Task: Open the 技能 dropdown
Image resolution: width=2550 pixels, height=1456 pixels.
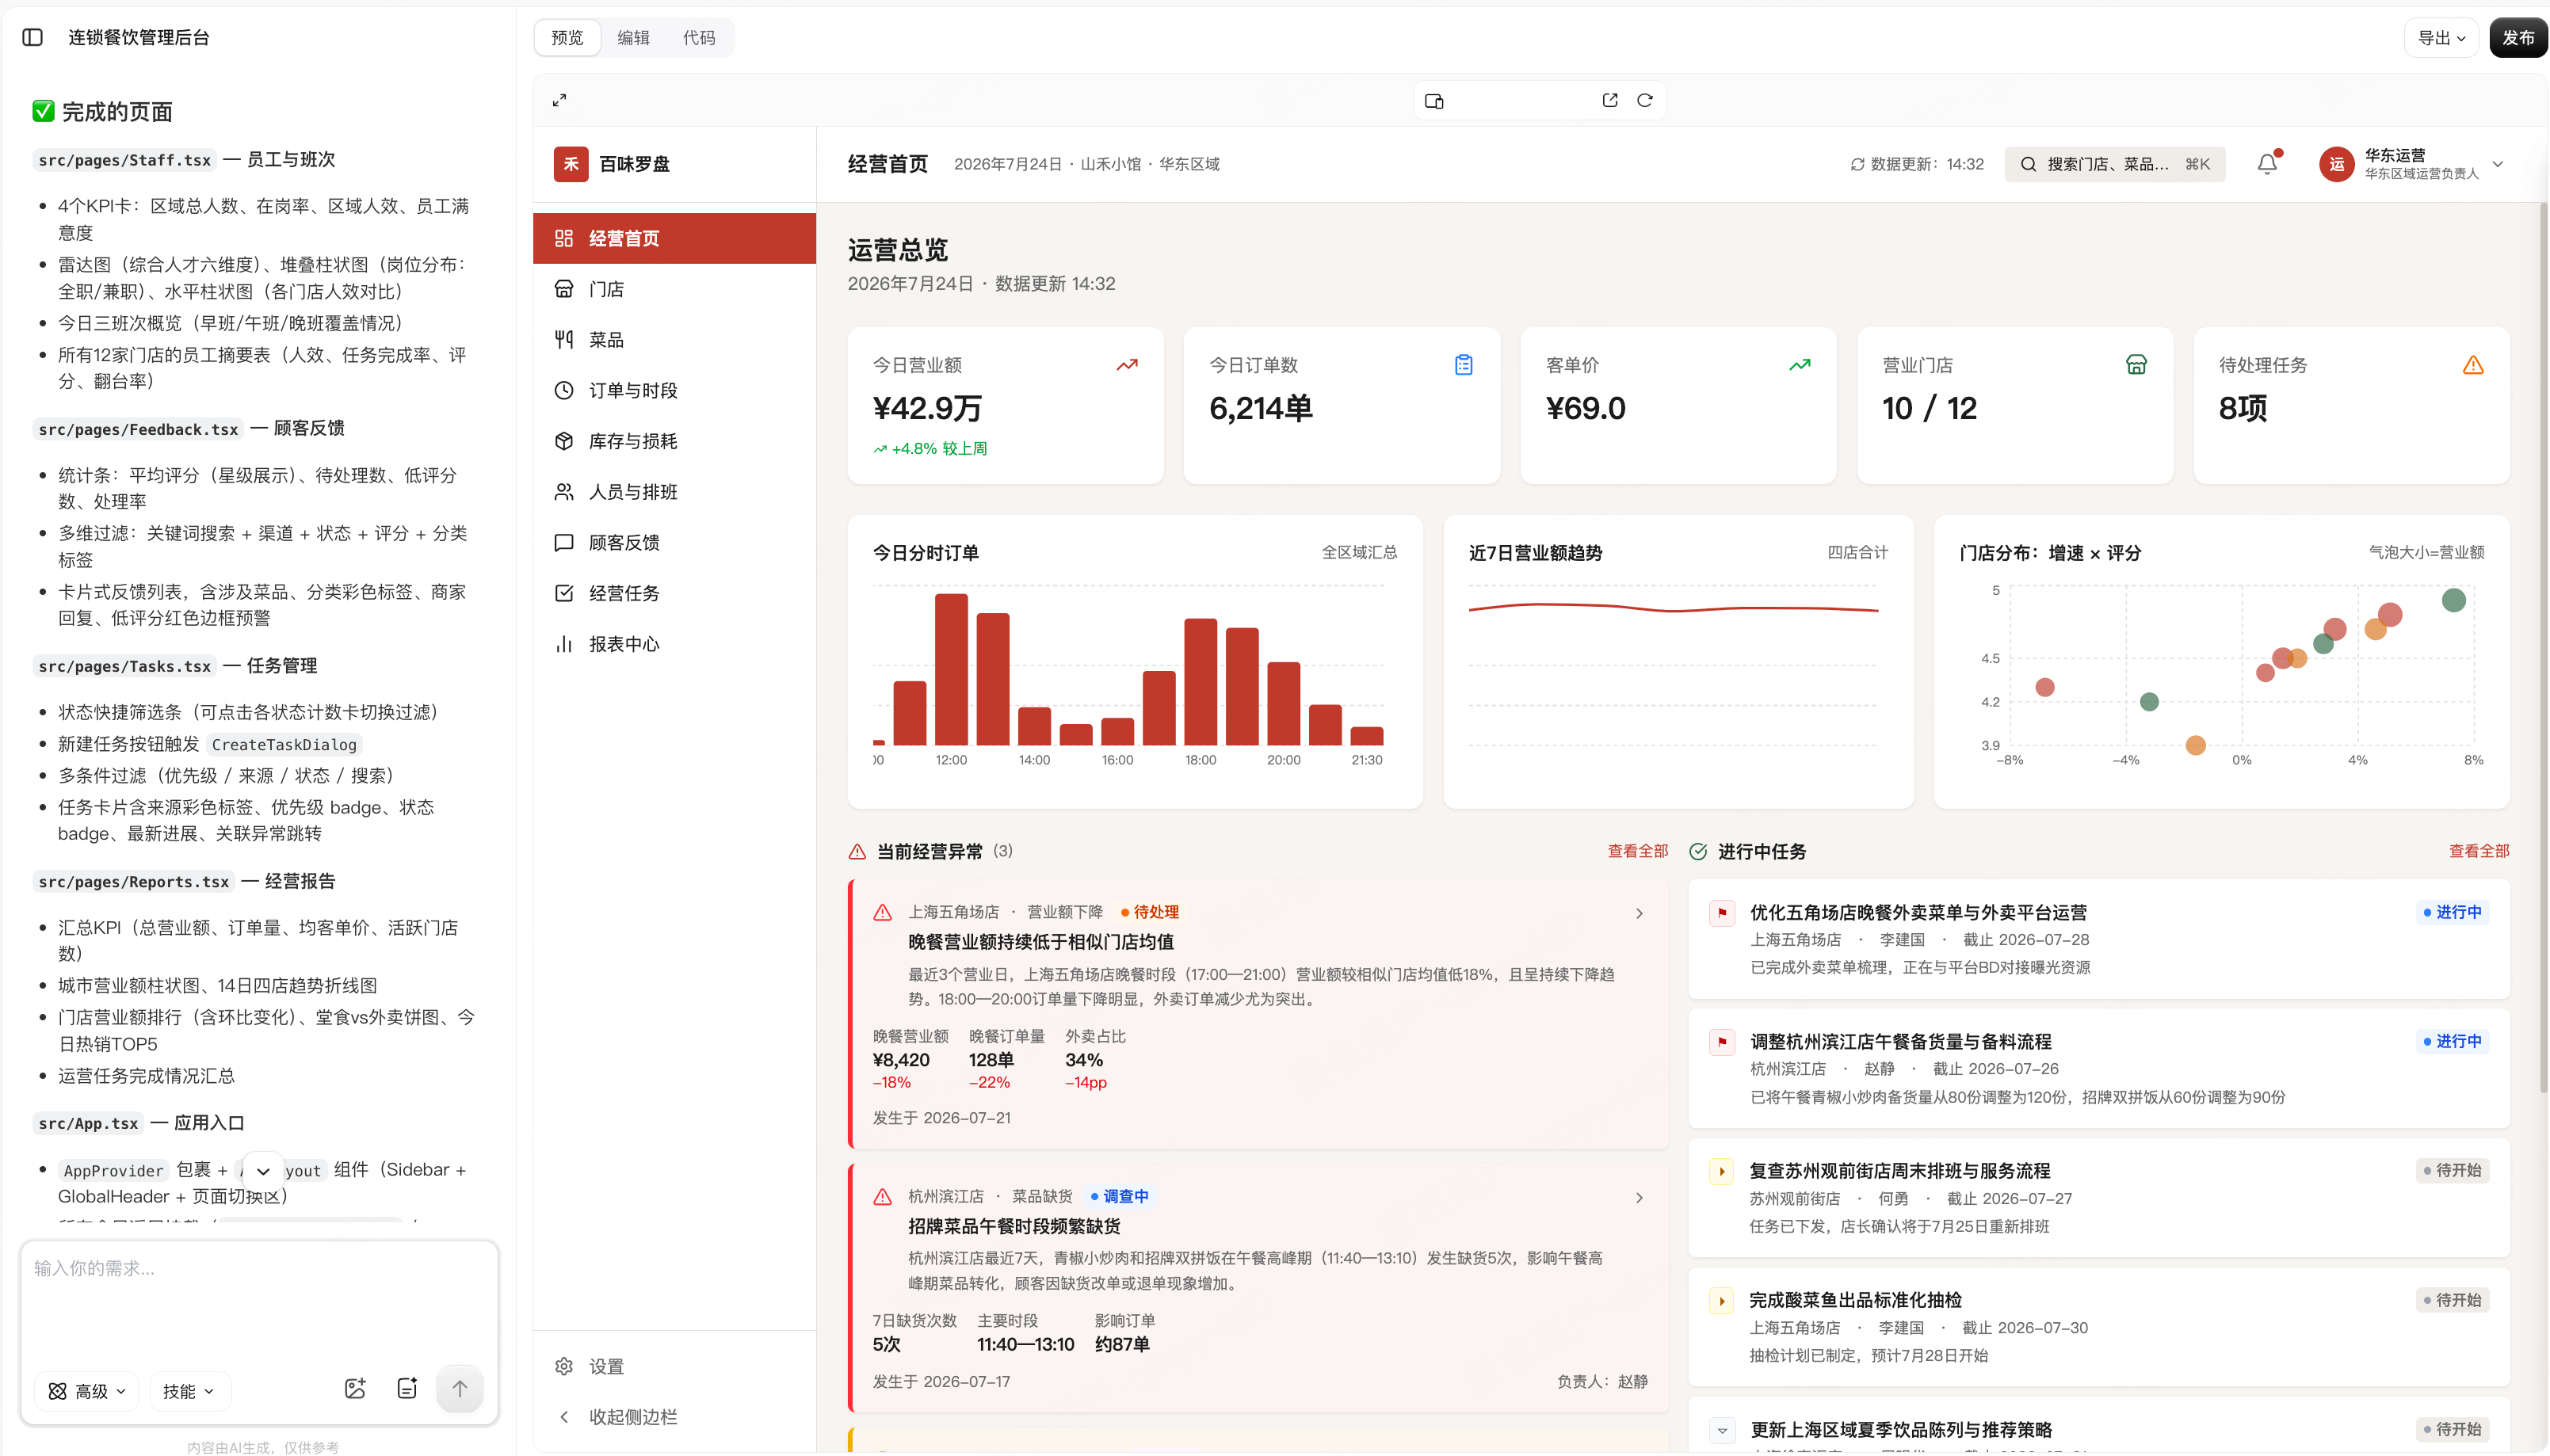Action: [x=189, y=1391]
